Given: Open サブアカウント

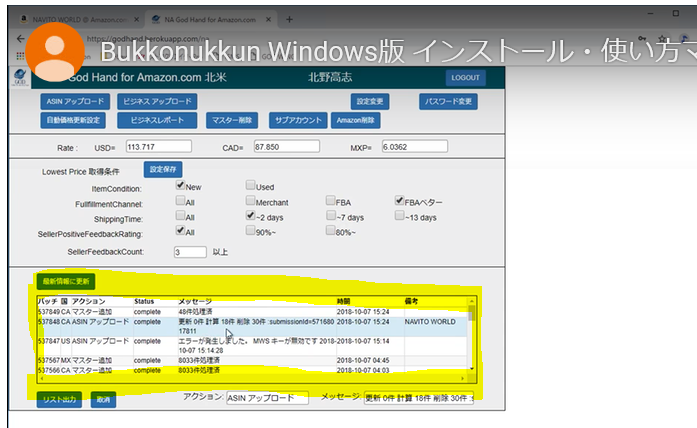Looking at the screenshot, I should pyautogui.click(x=298, y=120).
